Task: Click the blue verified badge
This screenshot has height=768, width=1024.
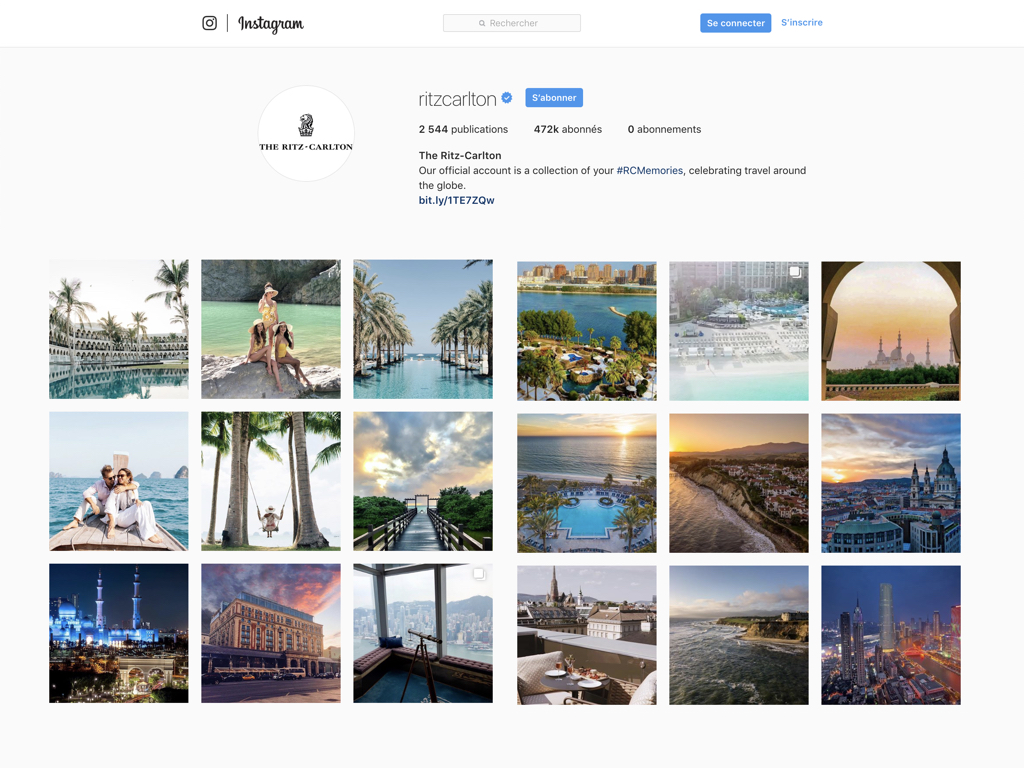Action: pyautogui.click(x=507, y=98)
